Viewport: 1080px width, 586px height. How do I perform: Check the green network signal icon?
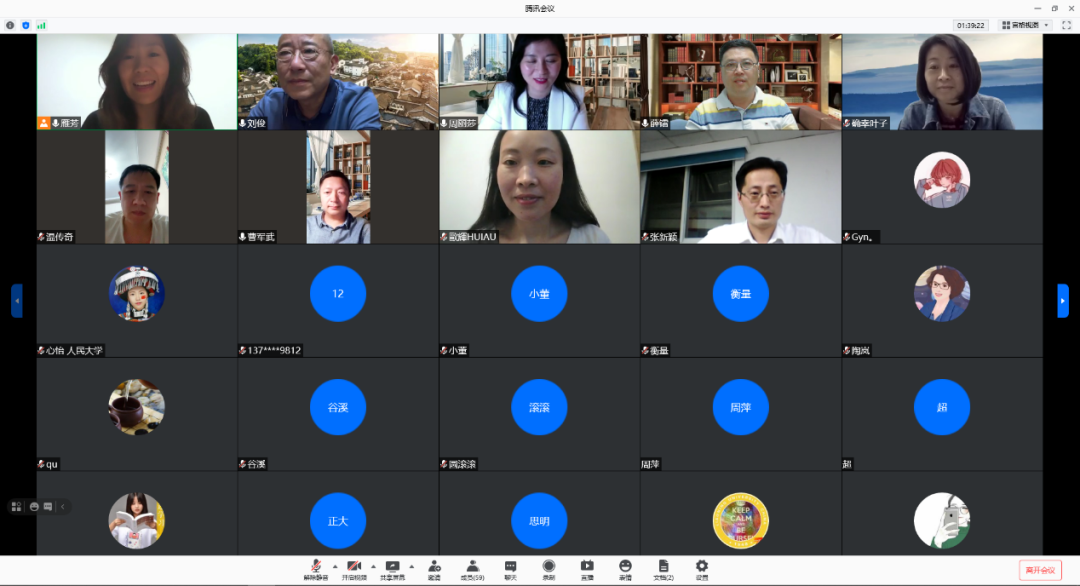41,25
